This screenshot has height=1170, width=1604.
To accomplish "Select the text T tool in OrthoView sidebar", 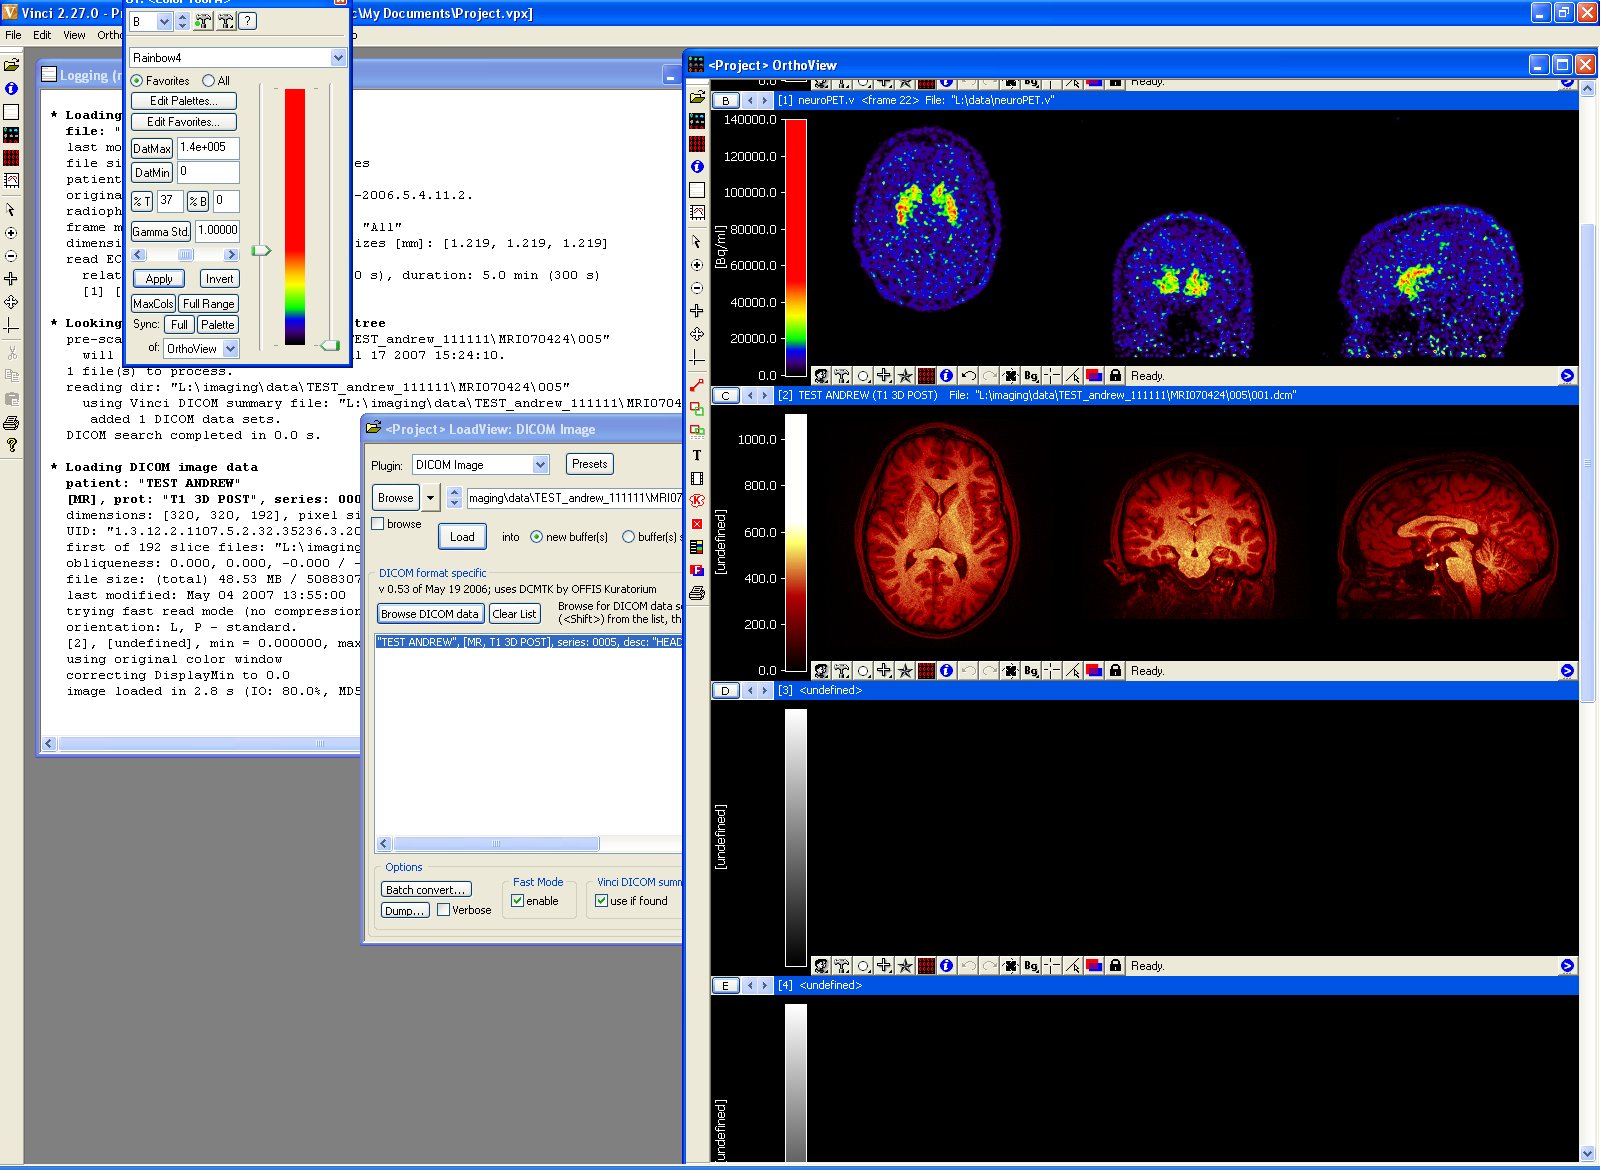I will coord(697,455).
